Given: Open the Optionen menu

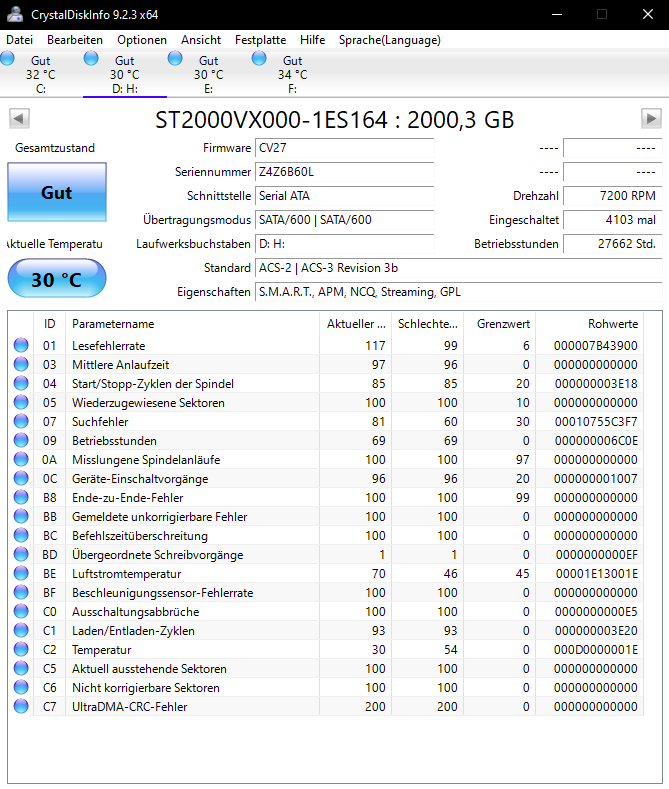Looking at the screenshot, I should pyautogui.click(x=142, y=40).
